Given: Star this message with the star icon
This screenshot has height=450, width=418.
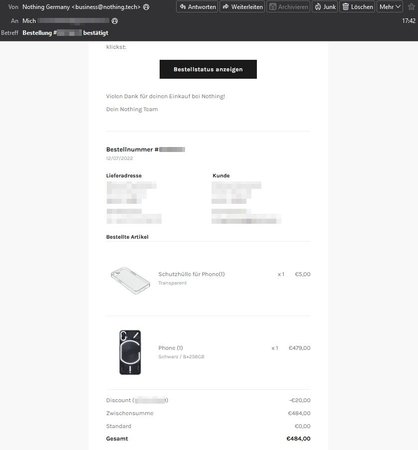Looking at the screenshot, I should click(411, 7).
